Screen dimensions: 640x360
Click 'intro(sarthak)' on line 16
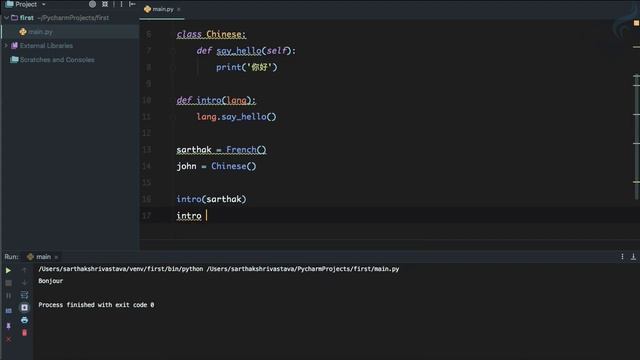[211, 199]
